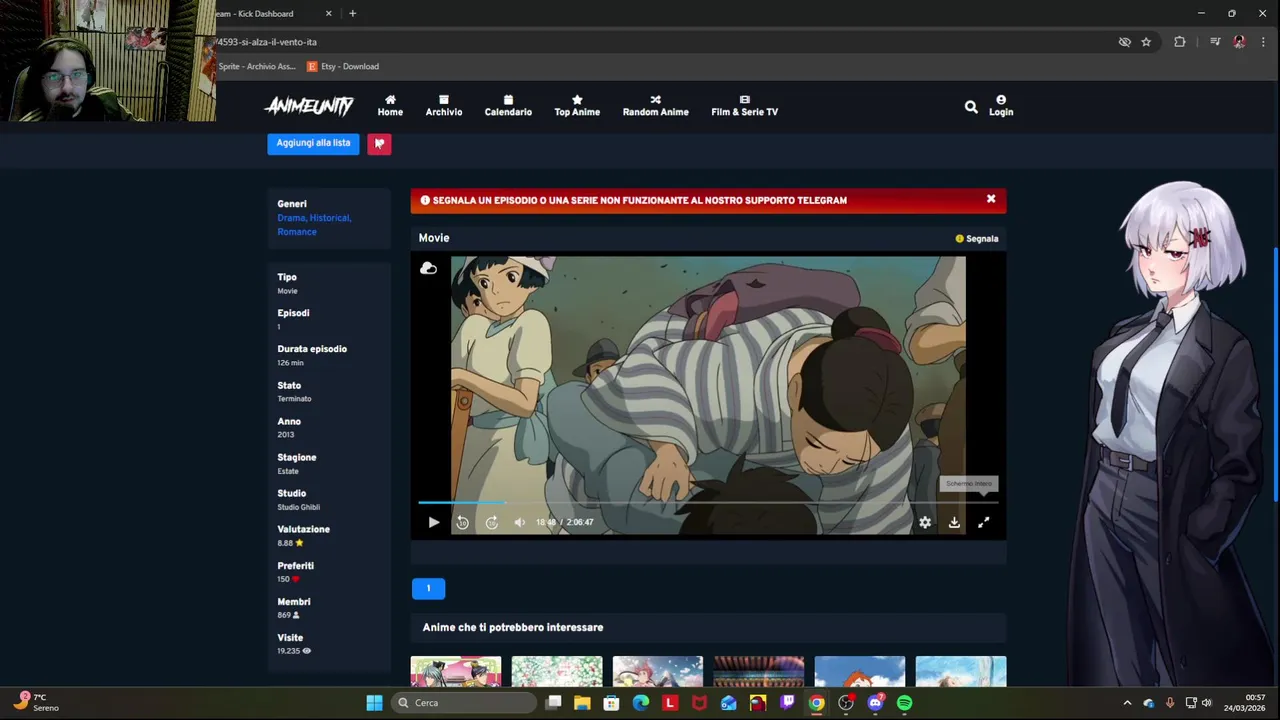The height and width of the screenshot is (720, 1280).
Task: Open Microsoft Edge from taskbar
Action: pyautogui.click(x=641, y=703)
